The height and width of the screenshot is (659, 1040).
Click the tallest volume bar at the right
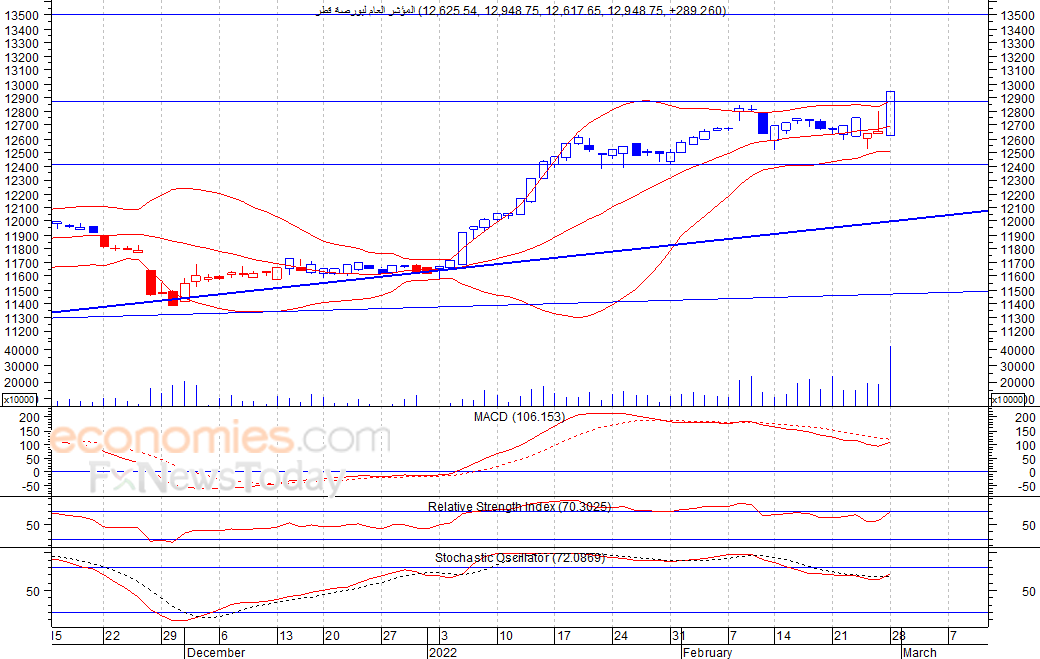click(890, 376)
